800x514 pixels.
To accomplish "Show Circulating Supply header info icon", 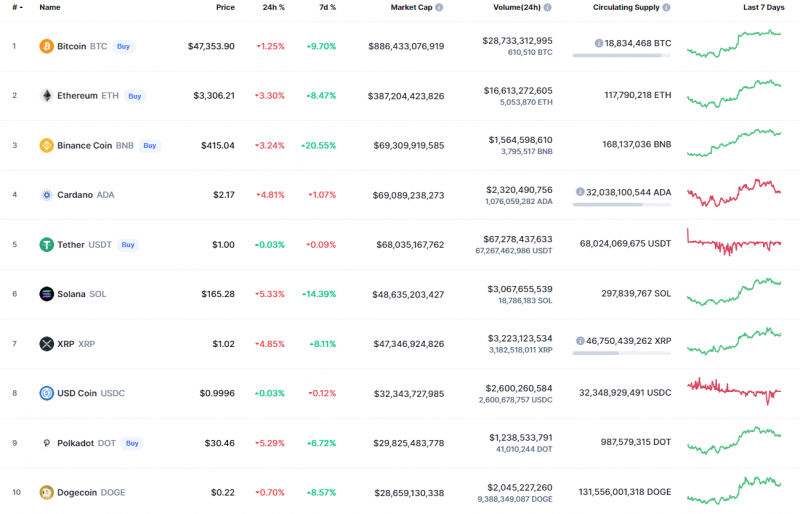I will [x=666, y=7].
